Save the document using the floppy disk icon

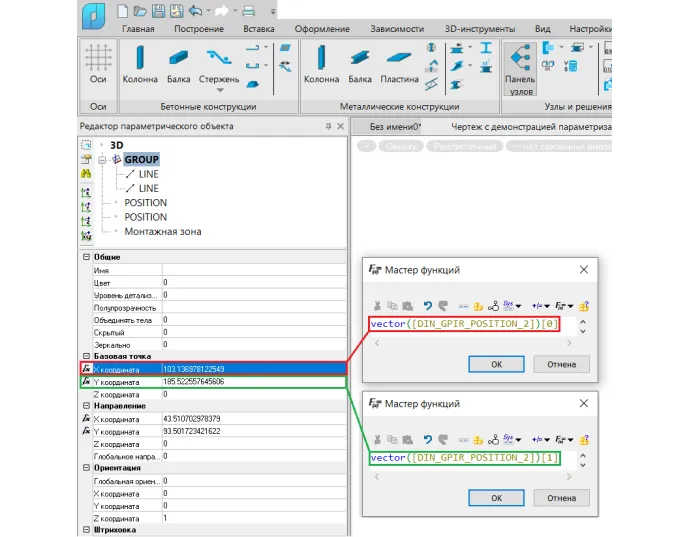[158, 11]
